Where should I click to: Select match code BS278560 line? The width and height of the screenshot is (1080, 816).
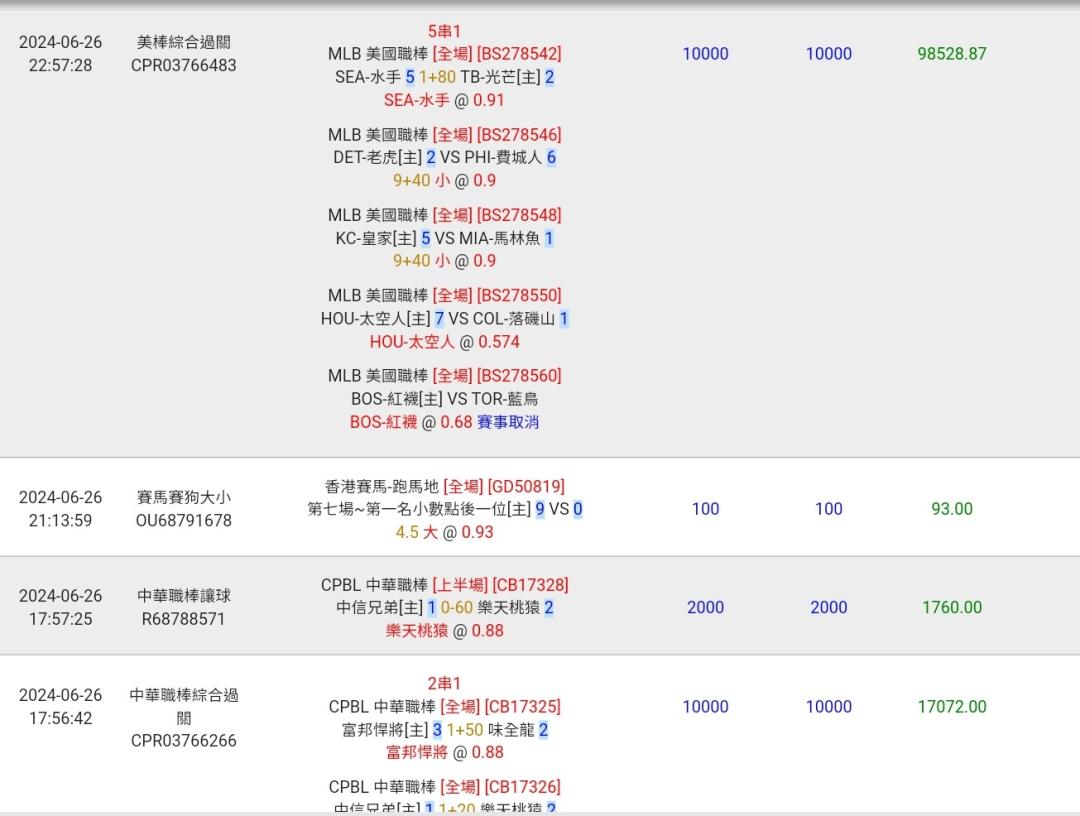pos(444,376)
